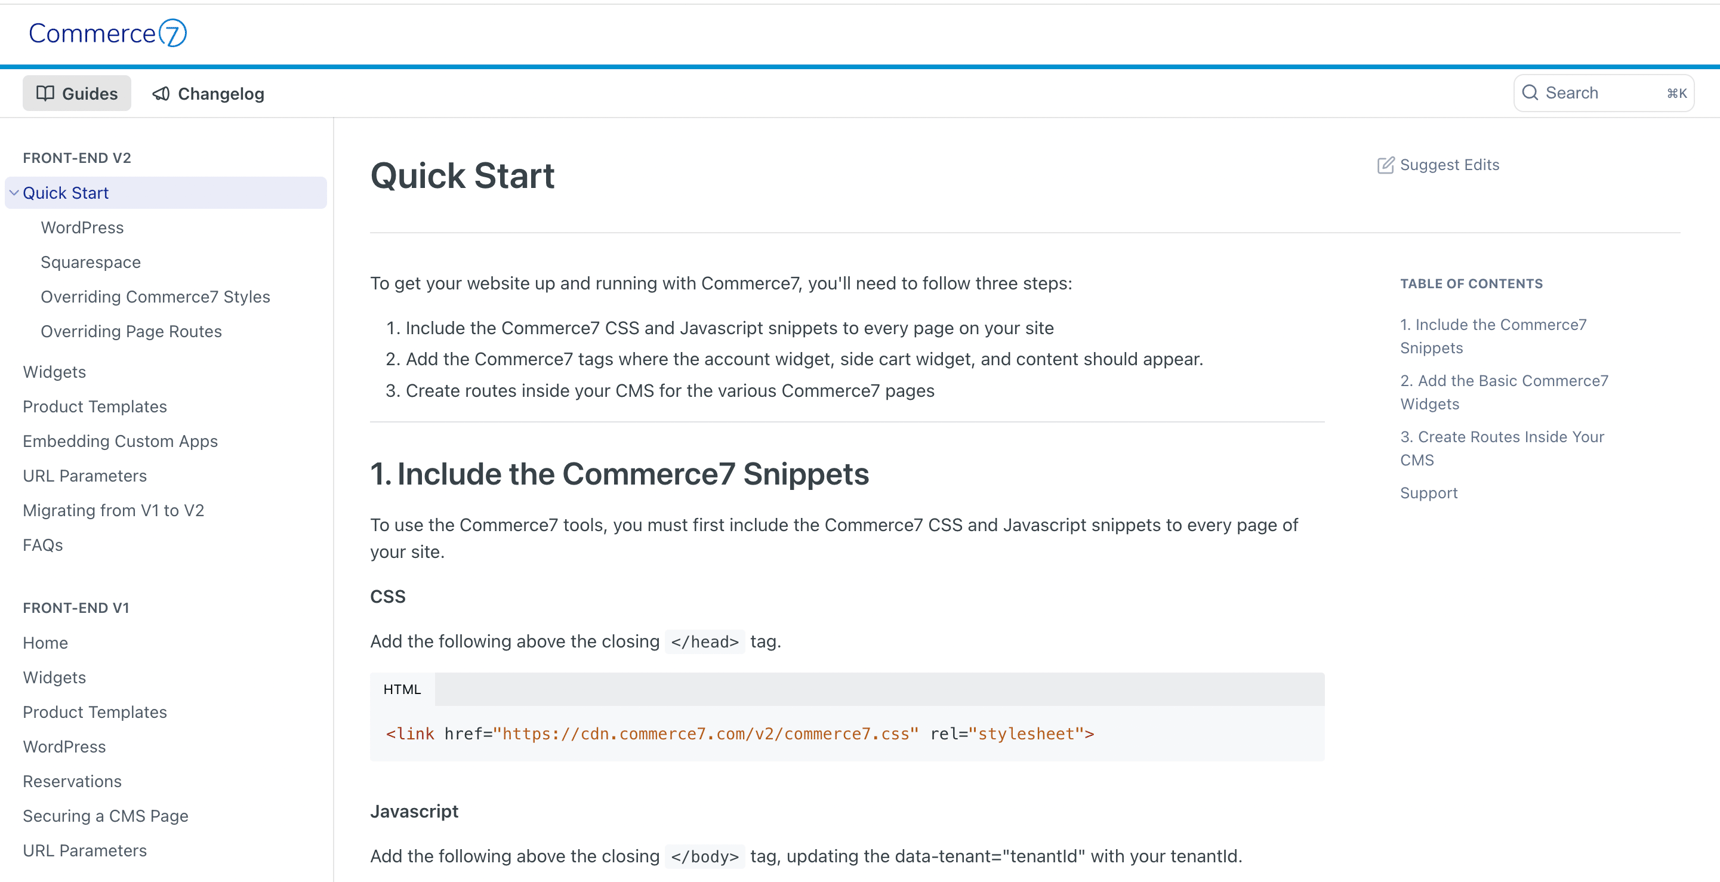Open Migrating from V1 to V2
The width and height of the screenshot is (1720, 882).
(114, 510)
